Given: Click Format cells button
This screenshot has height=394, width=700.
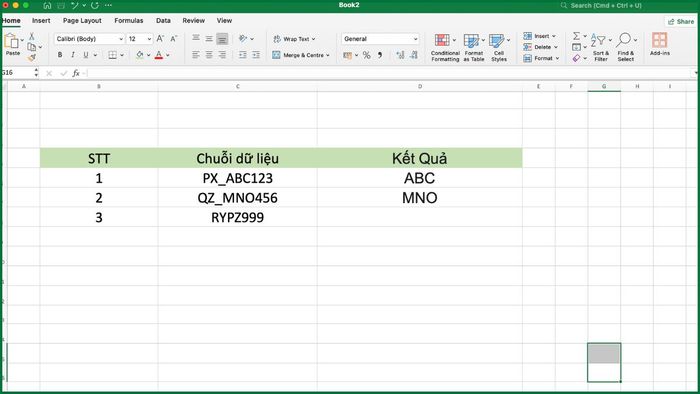Looking at the screenshot, I should [x=541, y=58].
